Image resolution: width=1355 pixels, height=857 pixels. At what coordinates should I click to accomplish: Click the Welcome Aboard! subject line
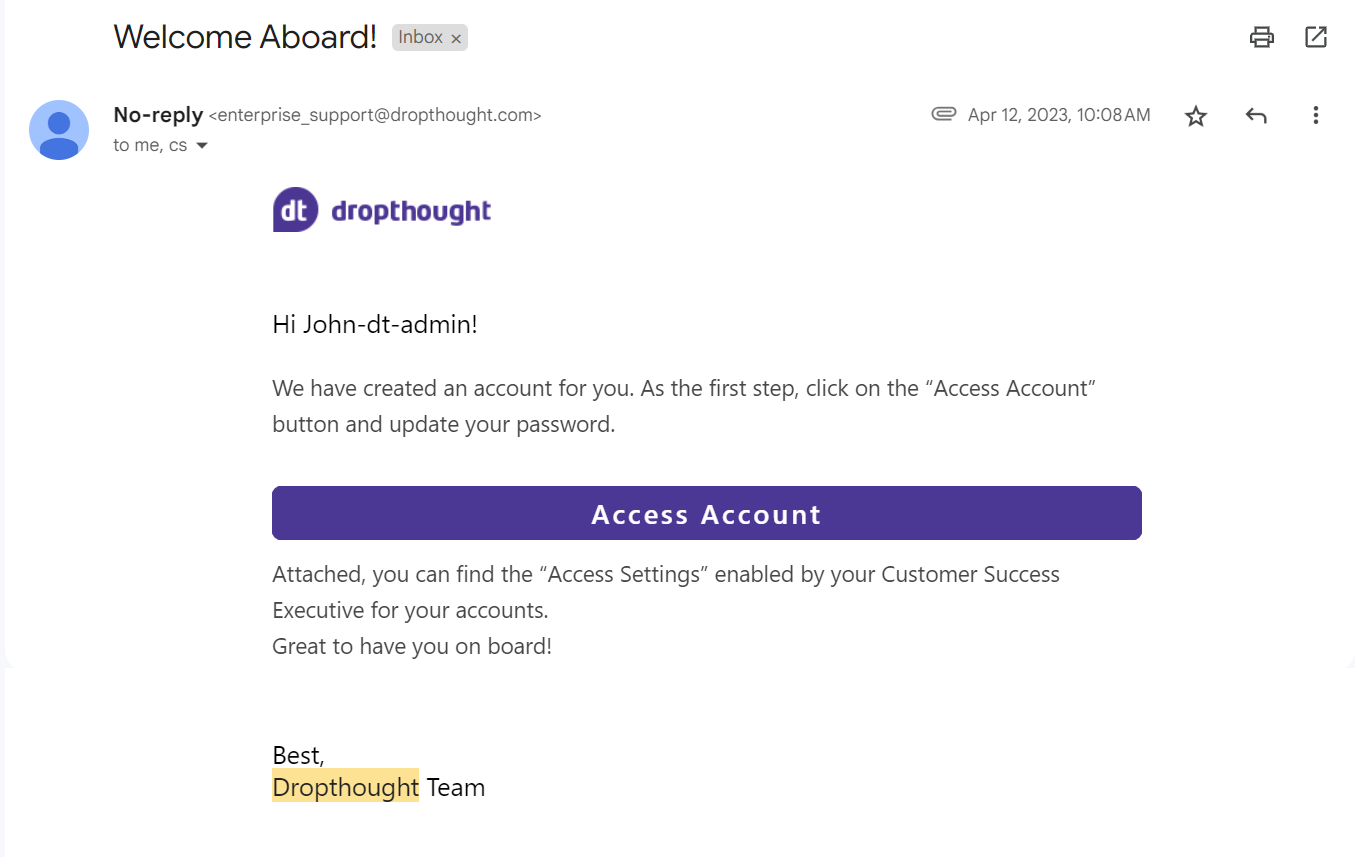point(245,37)
